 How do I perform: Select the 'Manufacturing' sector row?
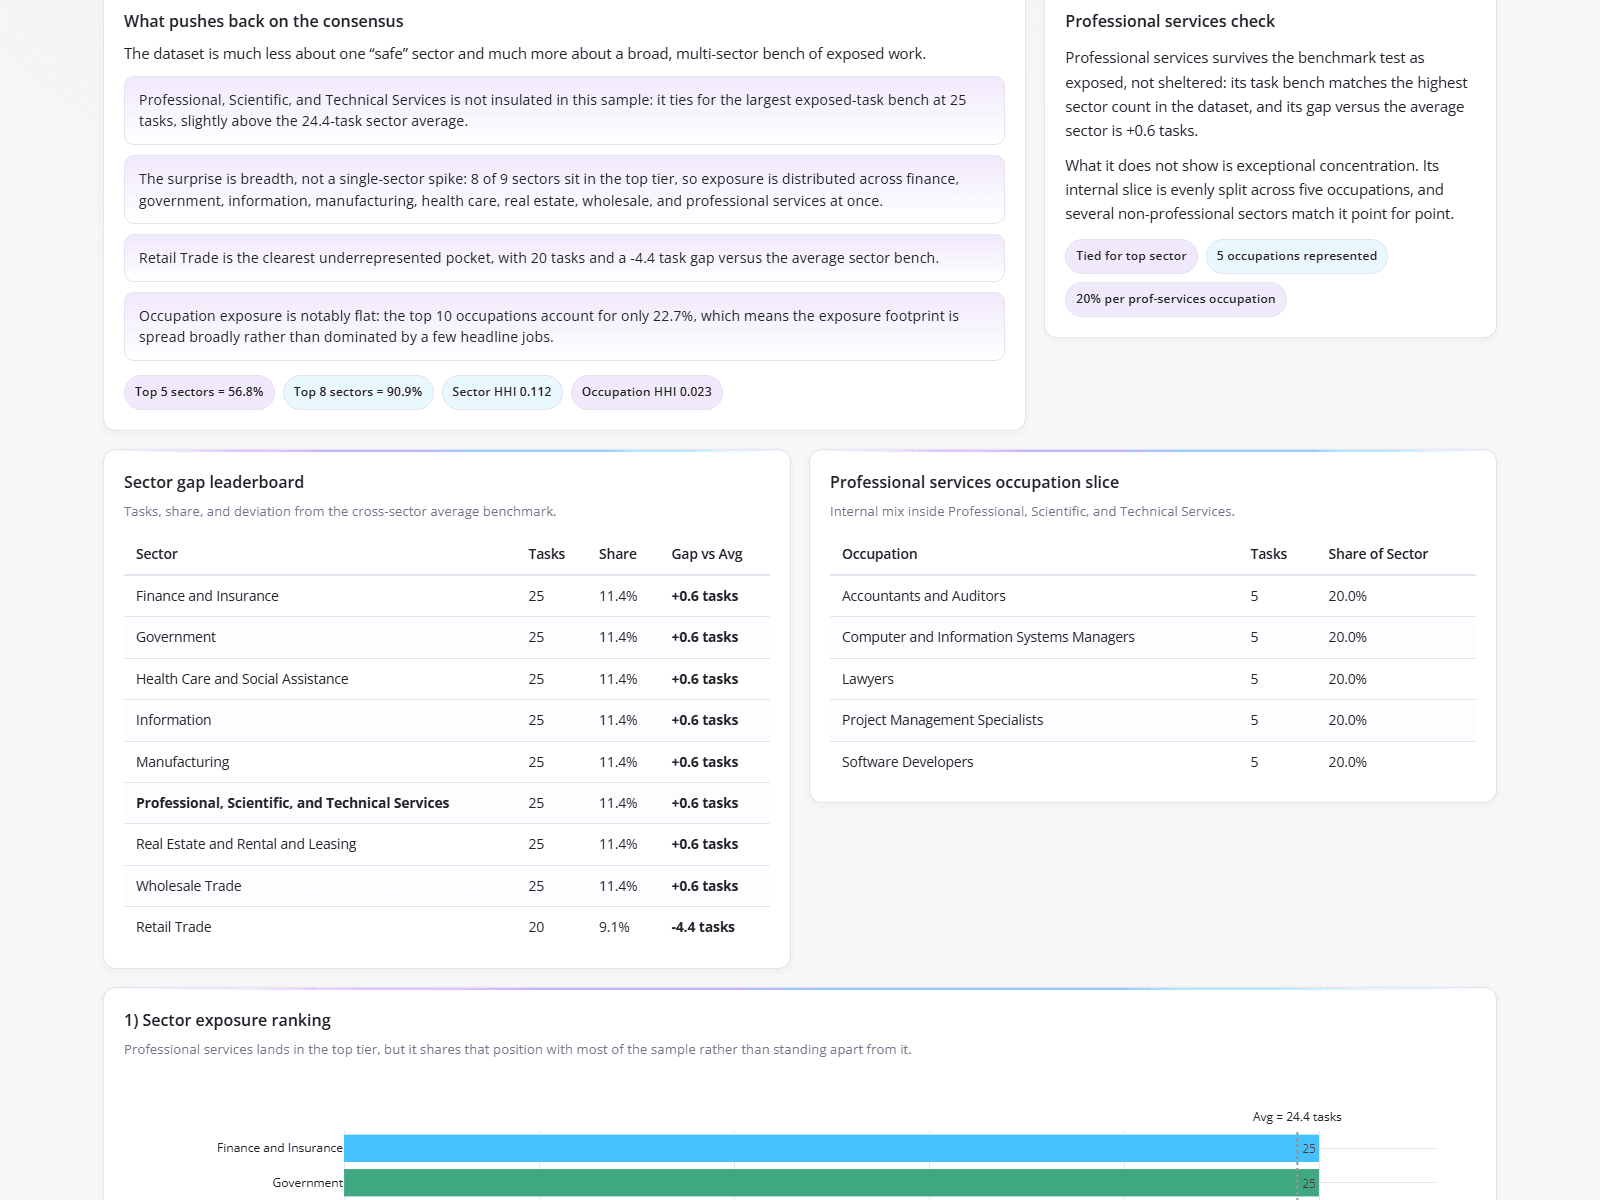tap(447, 762)
